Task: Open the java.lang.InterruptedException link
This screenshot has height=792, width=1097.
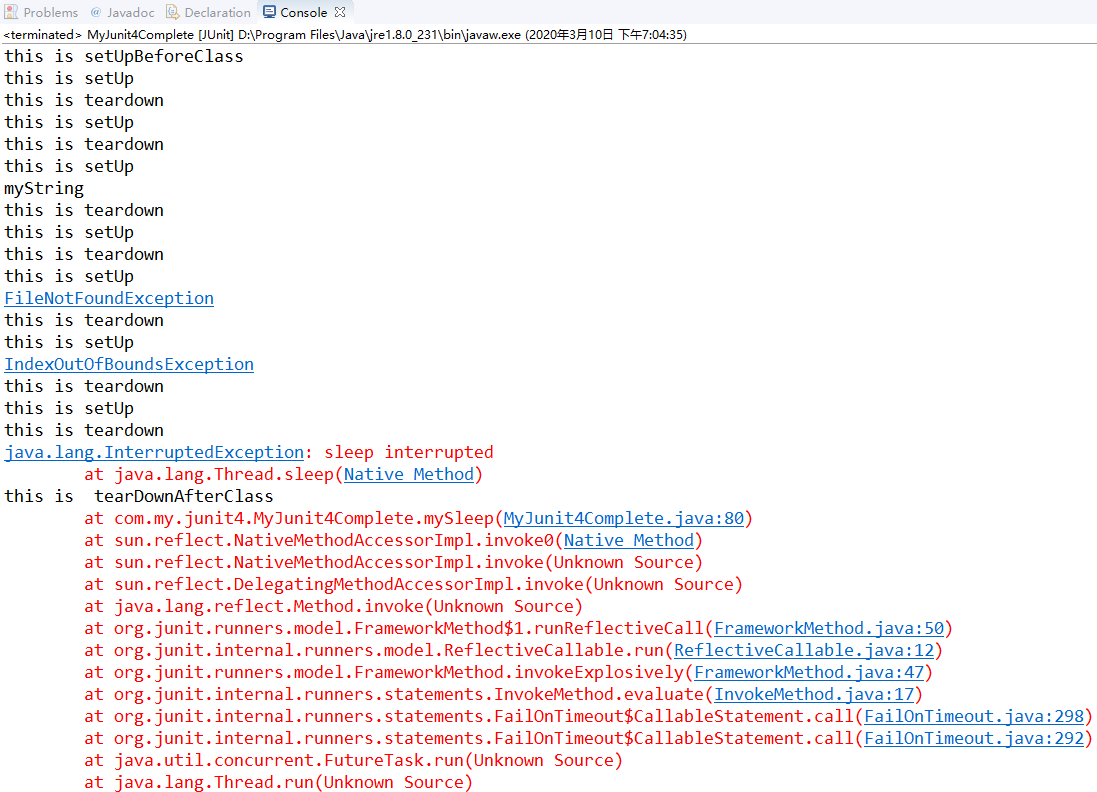Action: (x=153, y=451)
